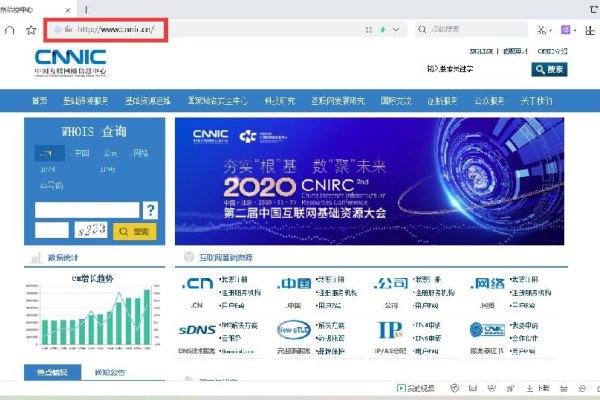Select the .网络 WHOIS query type
The image size is (600, 400).
coord(139,153)
